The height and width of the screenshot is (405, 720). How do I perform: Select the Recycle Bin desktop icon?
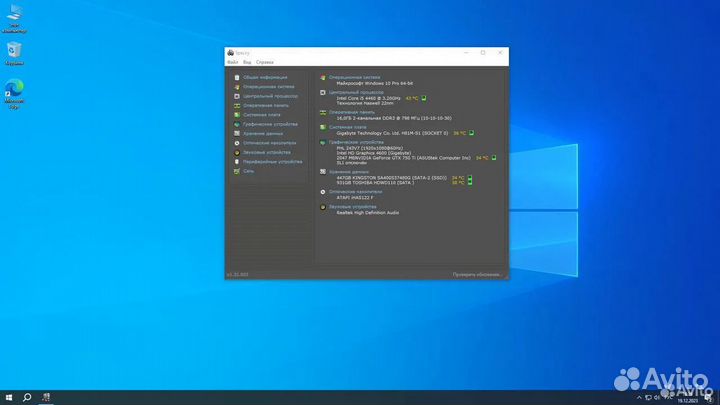click(x=15, y=52)
